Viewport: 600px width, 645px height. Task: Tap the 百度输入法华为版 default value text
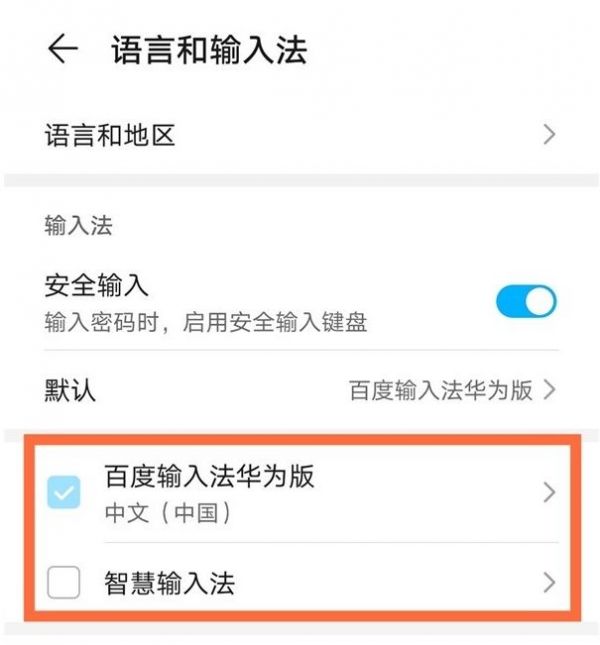[440, 390]
